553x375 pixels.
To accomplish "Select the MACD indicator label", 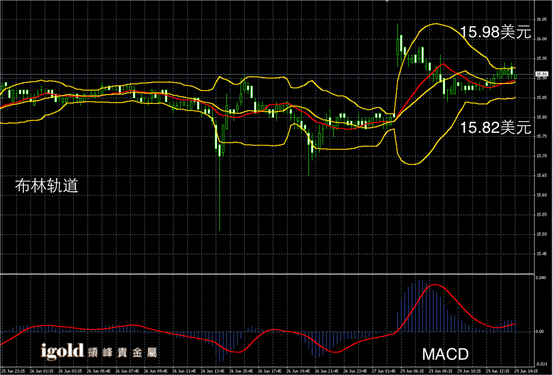I will coord(445,354).
